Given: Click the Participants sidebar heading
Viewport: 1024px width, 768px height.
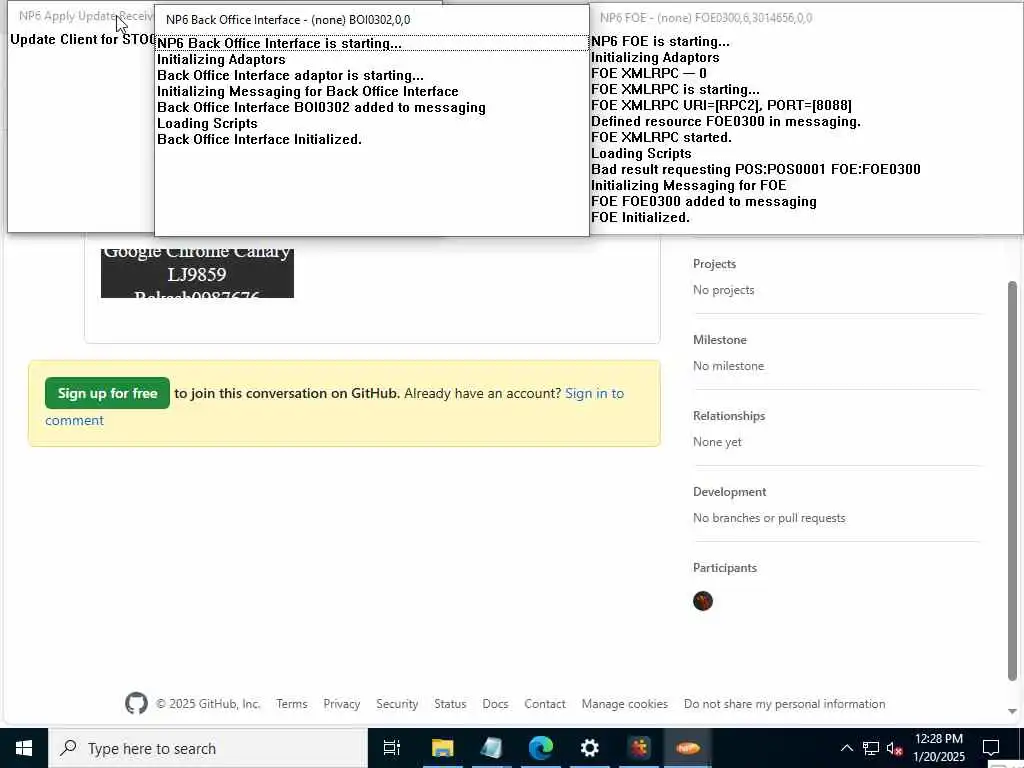Looking at the screenshot, I should tap(725, 568).
